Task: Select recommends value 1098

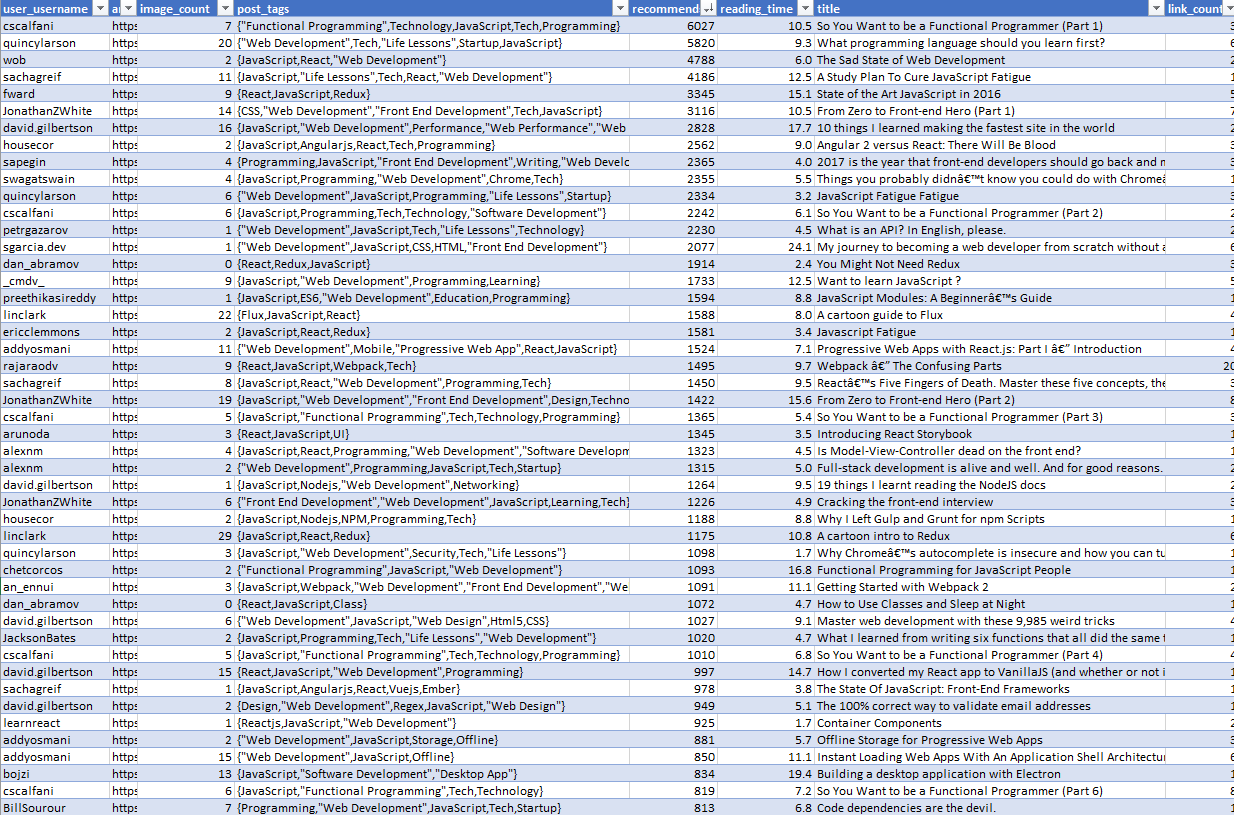Action: click(x=701, y=553)
